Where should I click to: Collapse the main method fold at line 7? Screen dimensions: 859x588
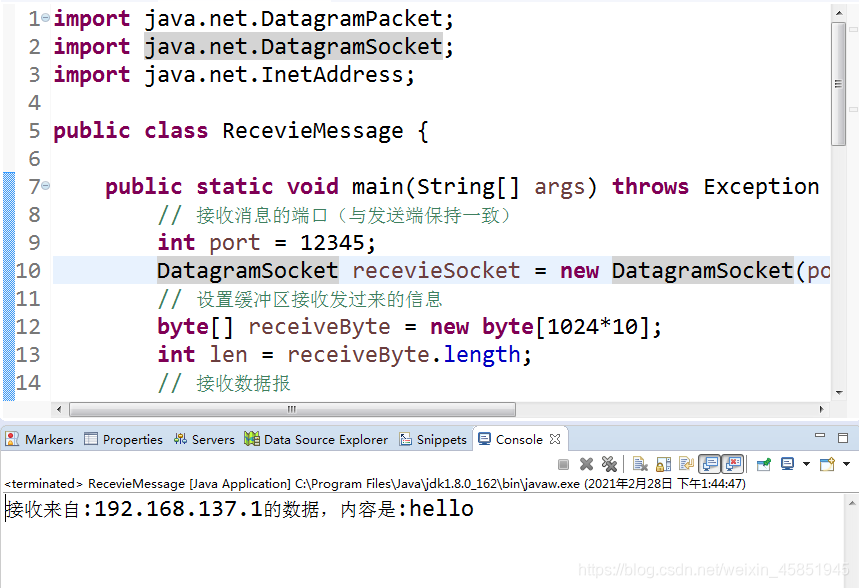(46, 186)
